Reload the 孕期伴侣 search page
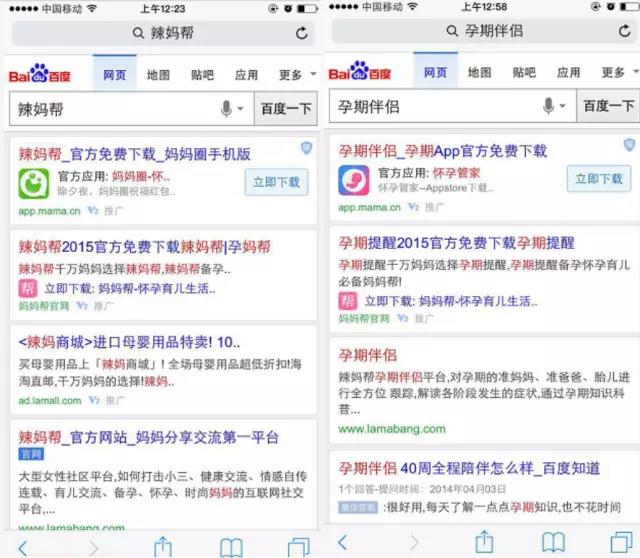 pos(624,31)
